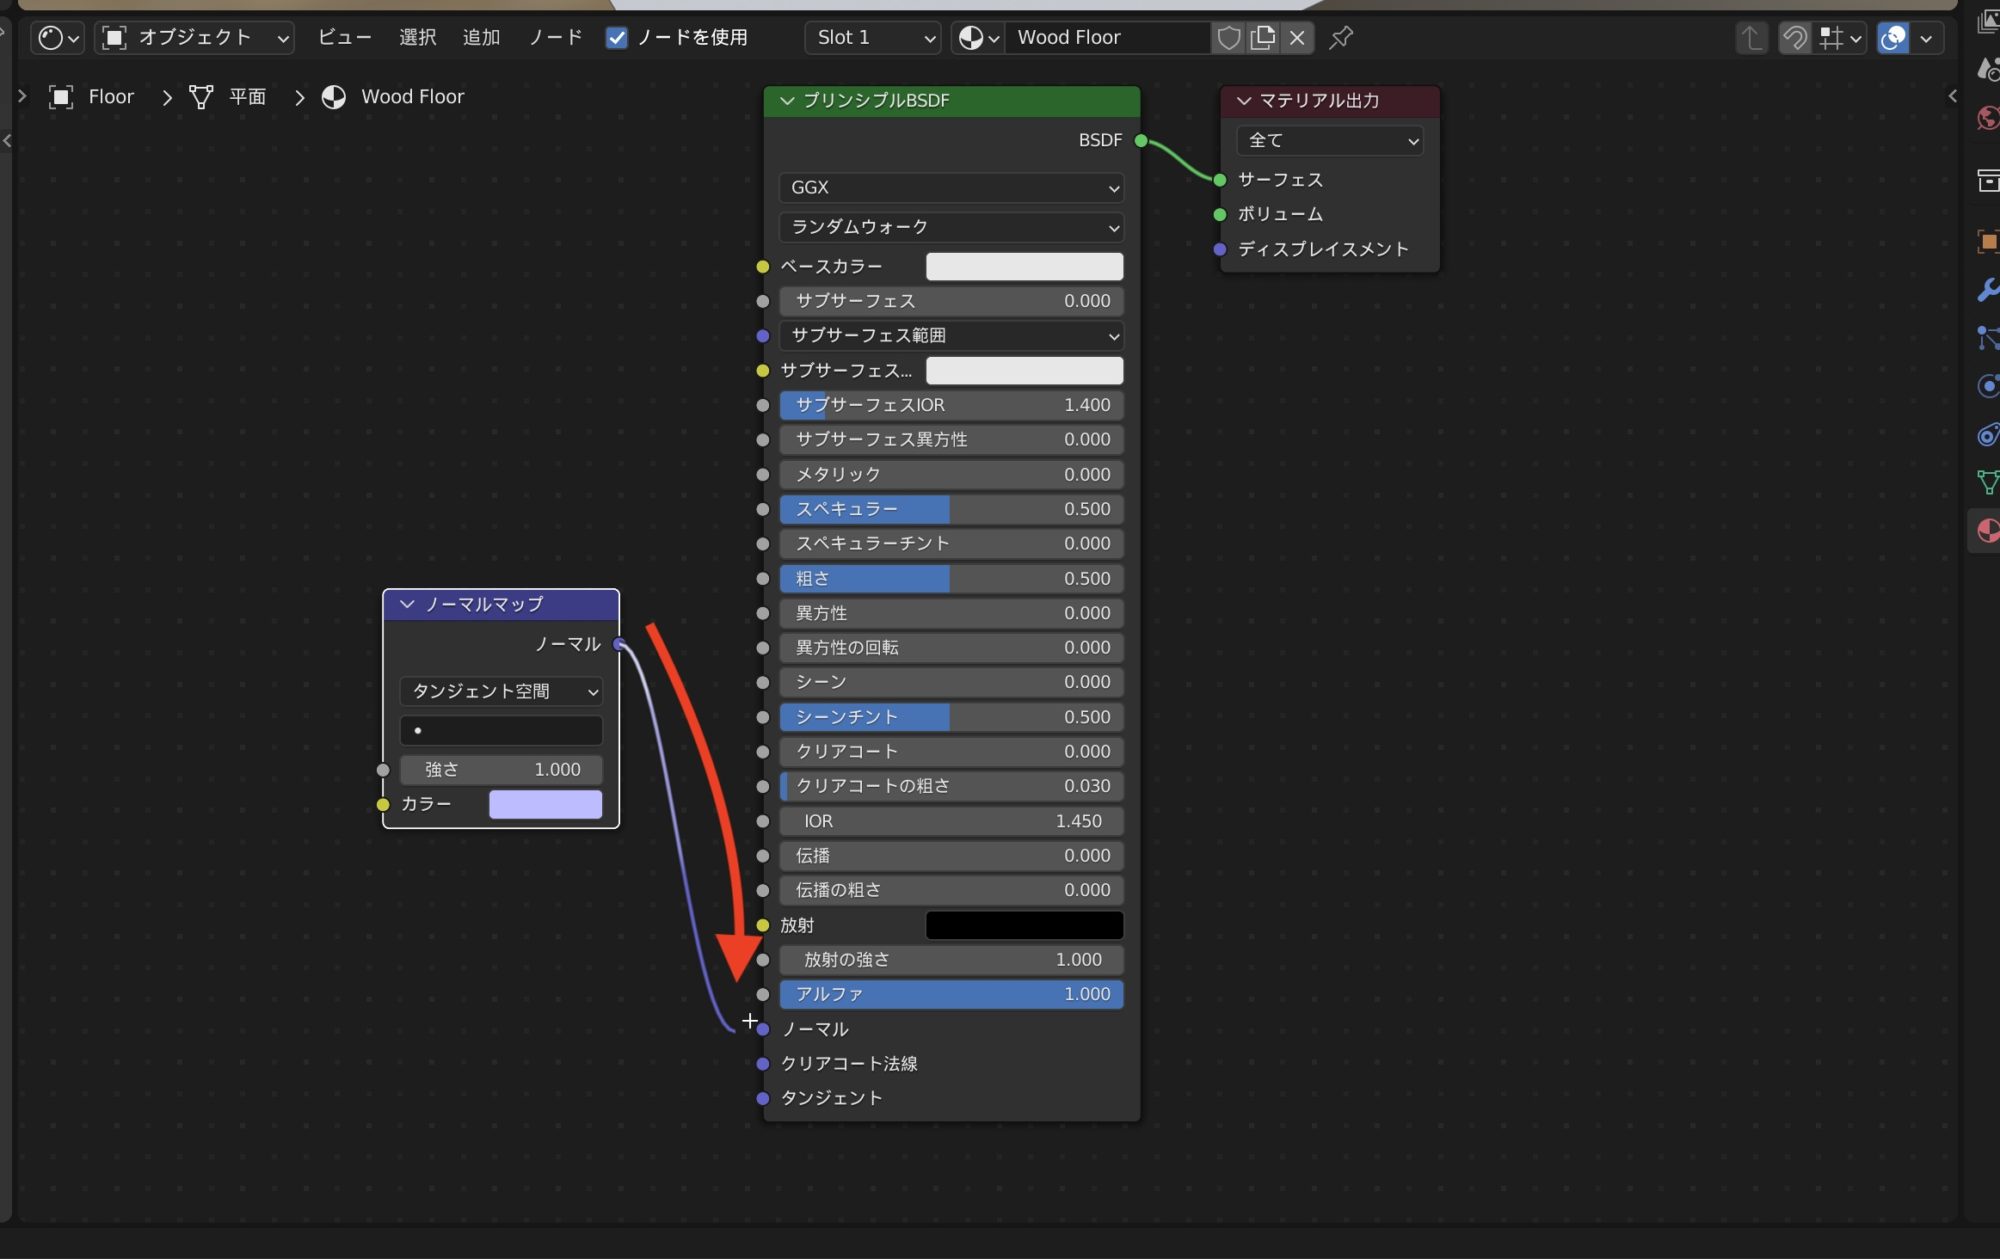Image resolution: width=2000 pixels, height=1259 pixels.
Task: Open Object properties orange square tab
Action: [1988, 241]
